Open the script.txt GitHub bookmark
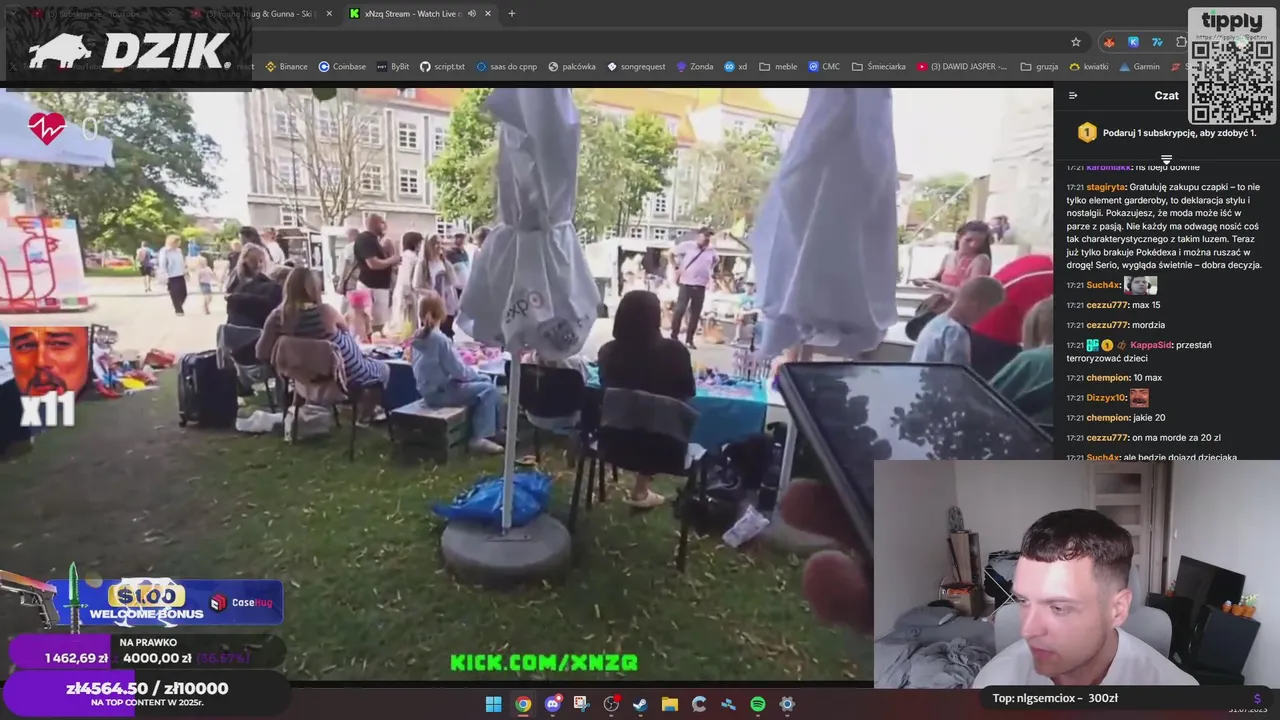Viewport: 1280px width, 720px height. (442, 67)
